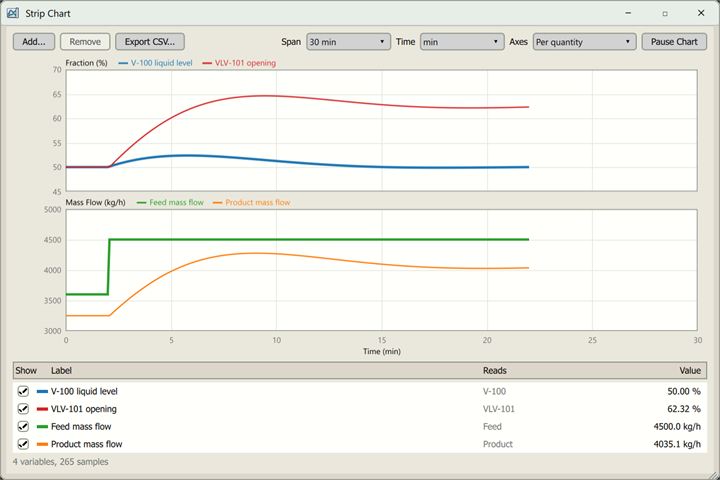Click the Label column header
The height and width of the screenshot is (480, 720).
pos(61,371)
